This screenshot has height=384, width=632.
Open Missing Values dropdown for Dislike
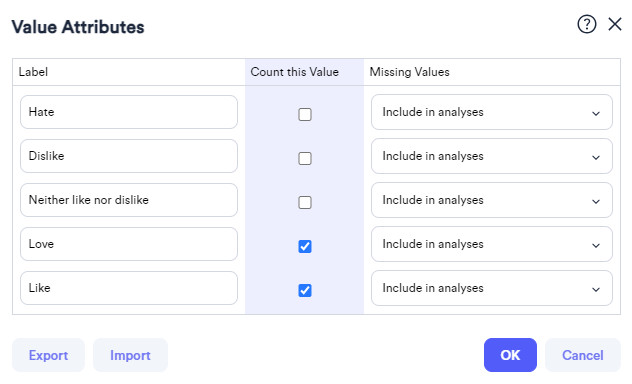[492, 156]
